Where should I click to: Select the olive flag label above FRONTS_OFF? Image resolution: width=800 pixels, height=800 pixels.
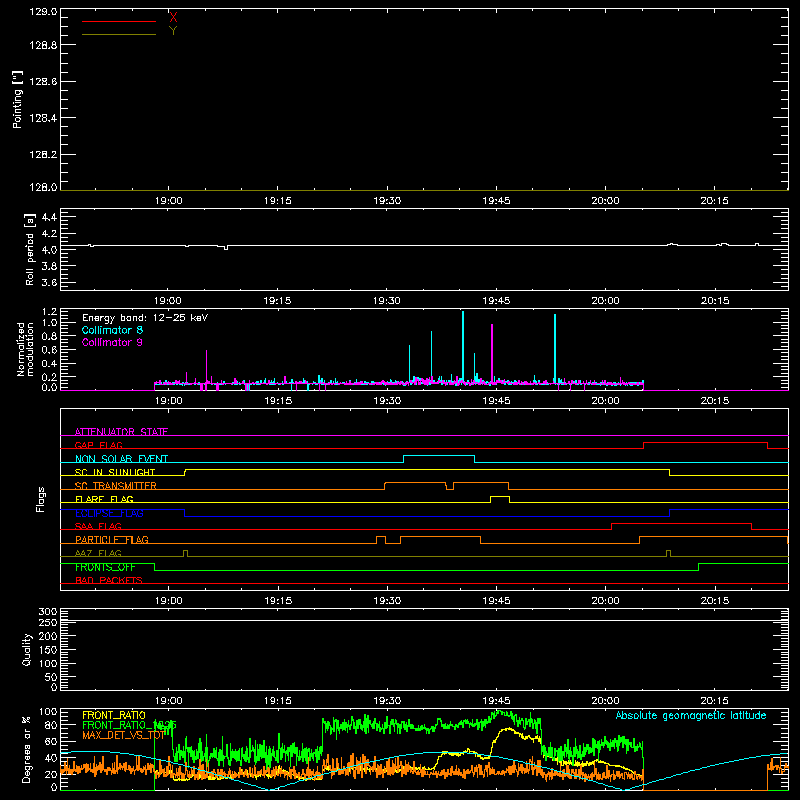pyautogui.click(x=98, y=553)
